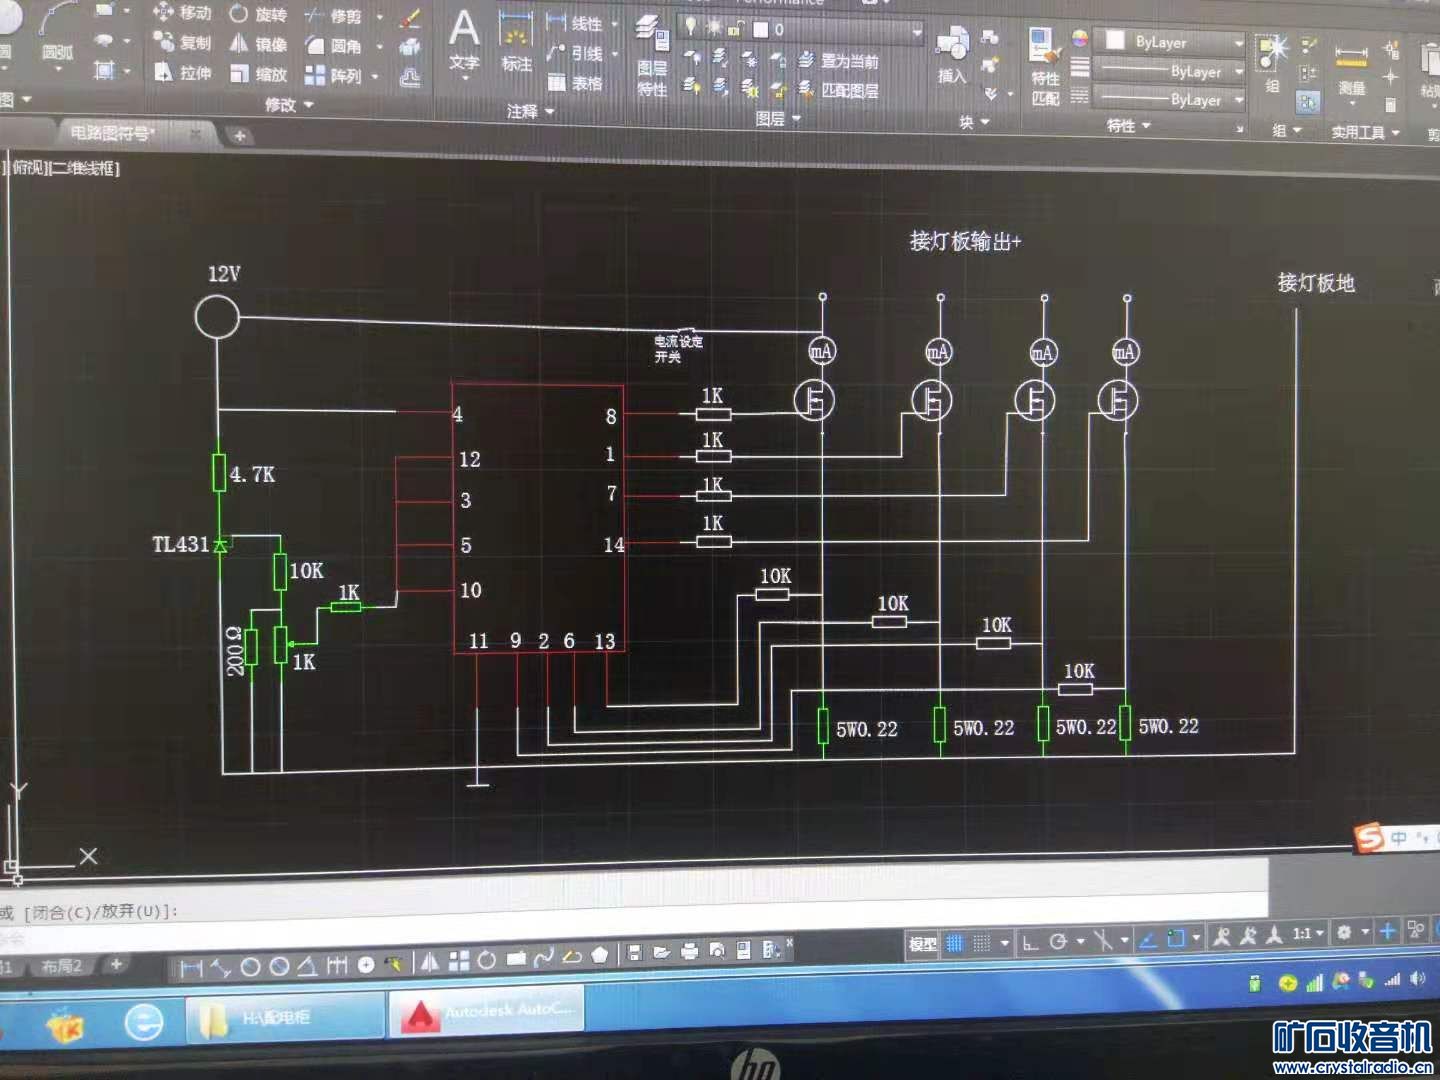Open Layer Properties (图层特性)
Viewport: 1440px width, 1080px height.
[653, 56]
